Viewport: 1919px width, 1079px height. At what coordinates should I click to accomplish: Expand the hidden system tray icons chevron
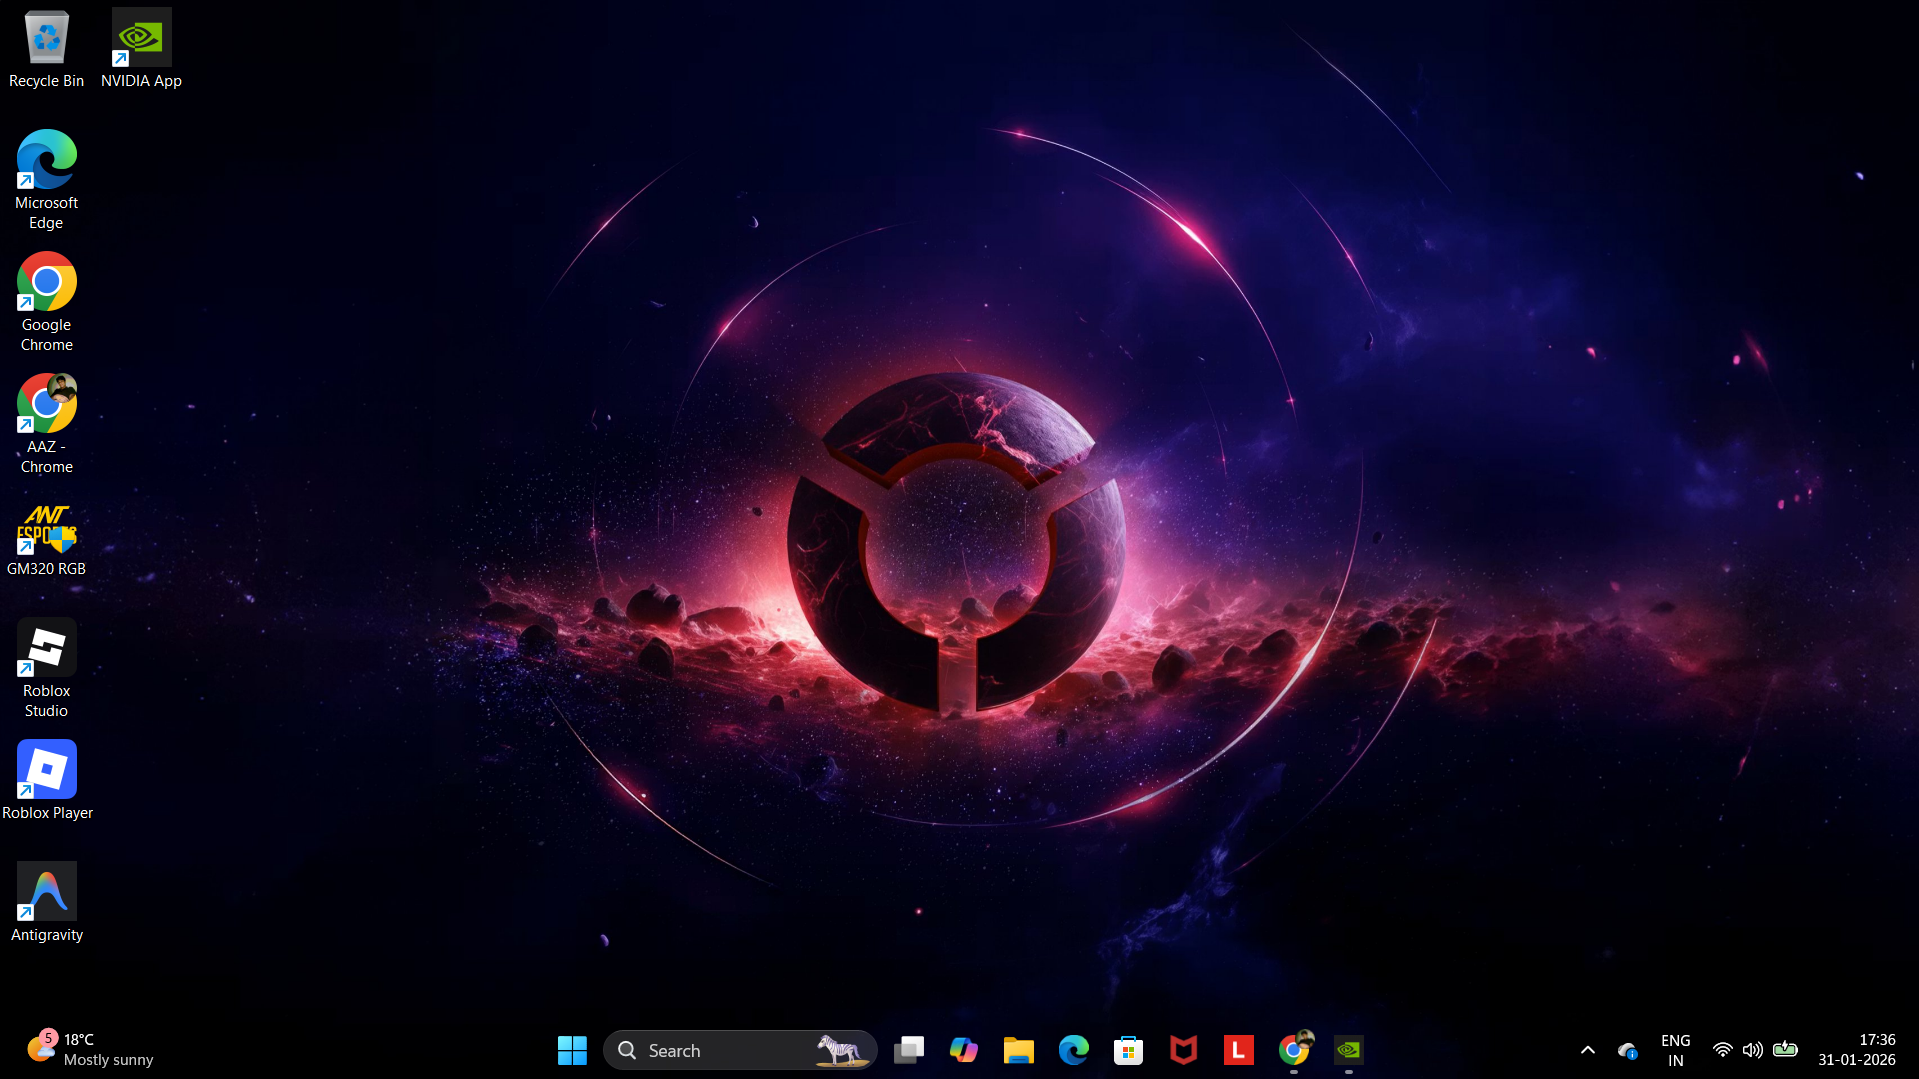click(1587, 1050)
